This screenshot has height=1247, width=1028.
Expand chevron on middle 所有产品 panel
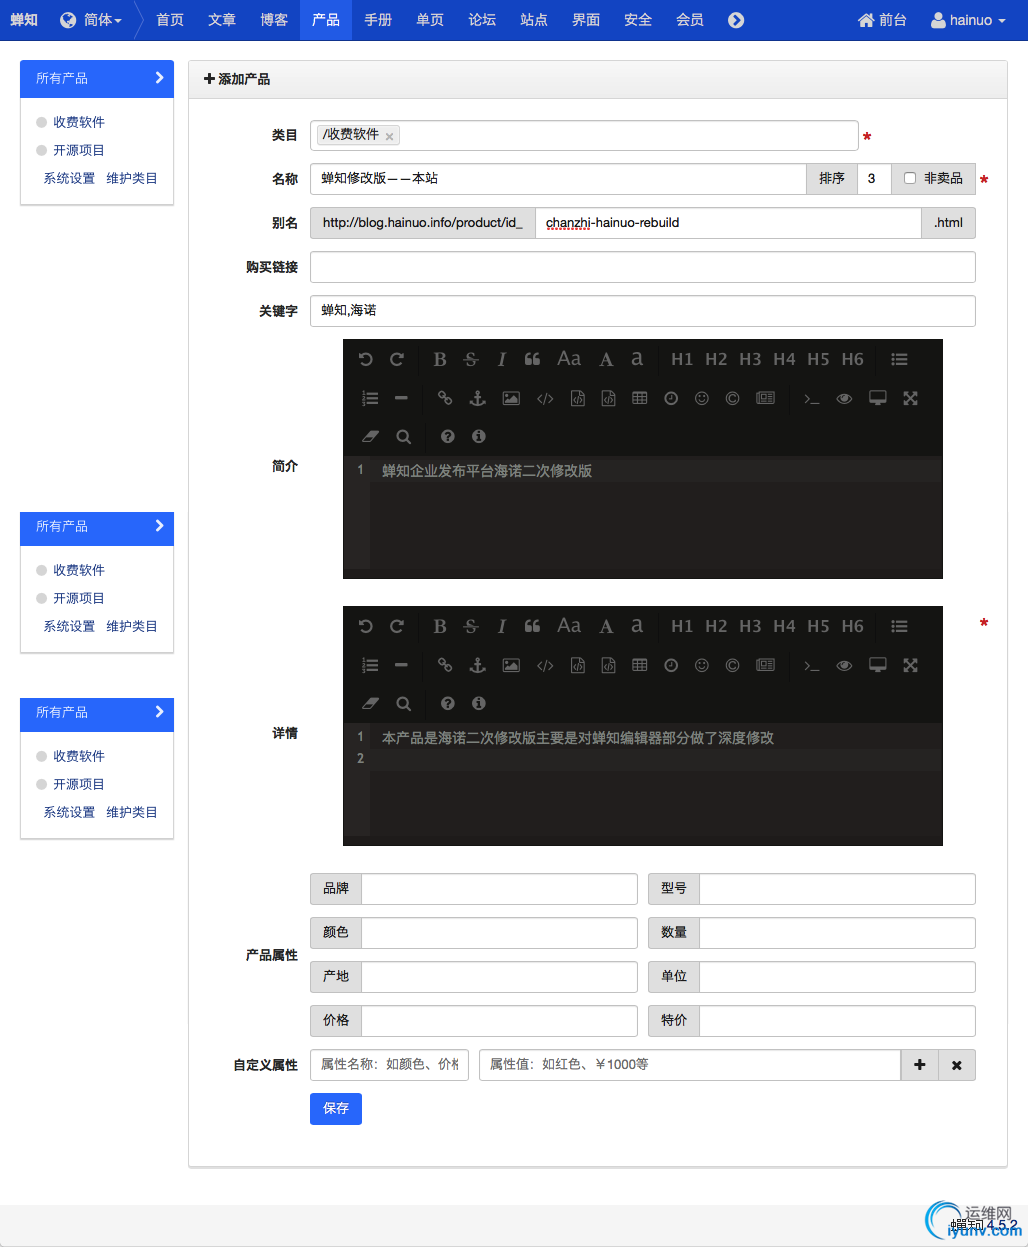(159, 525)
